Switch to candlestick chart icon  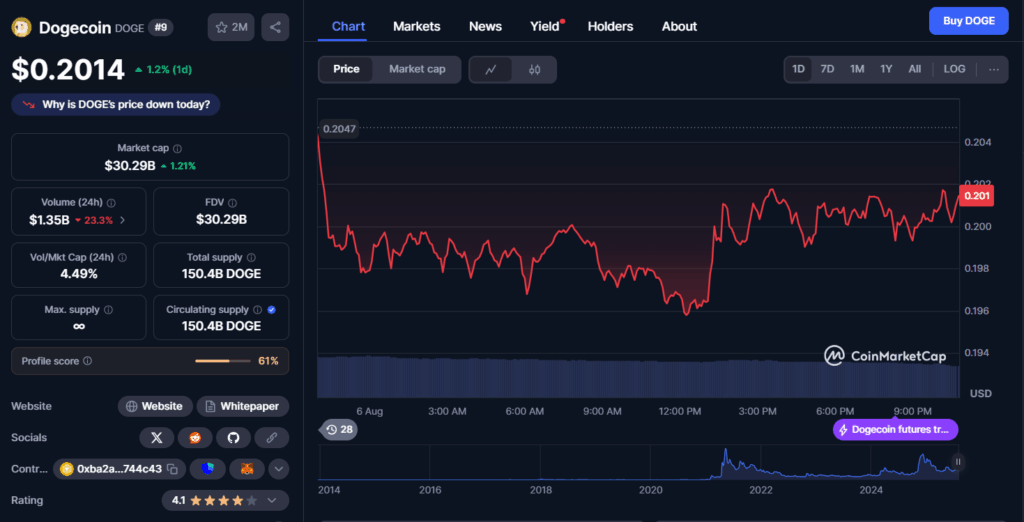[x=534, y=69]
